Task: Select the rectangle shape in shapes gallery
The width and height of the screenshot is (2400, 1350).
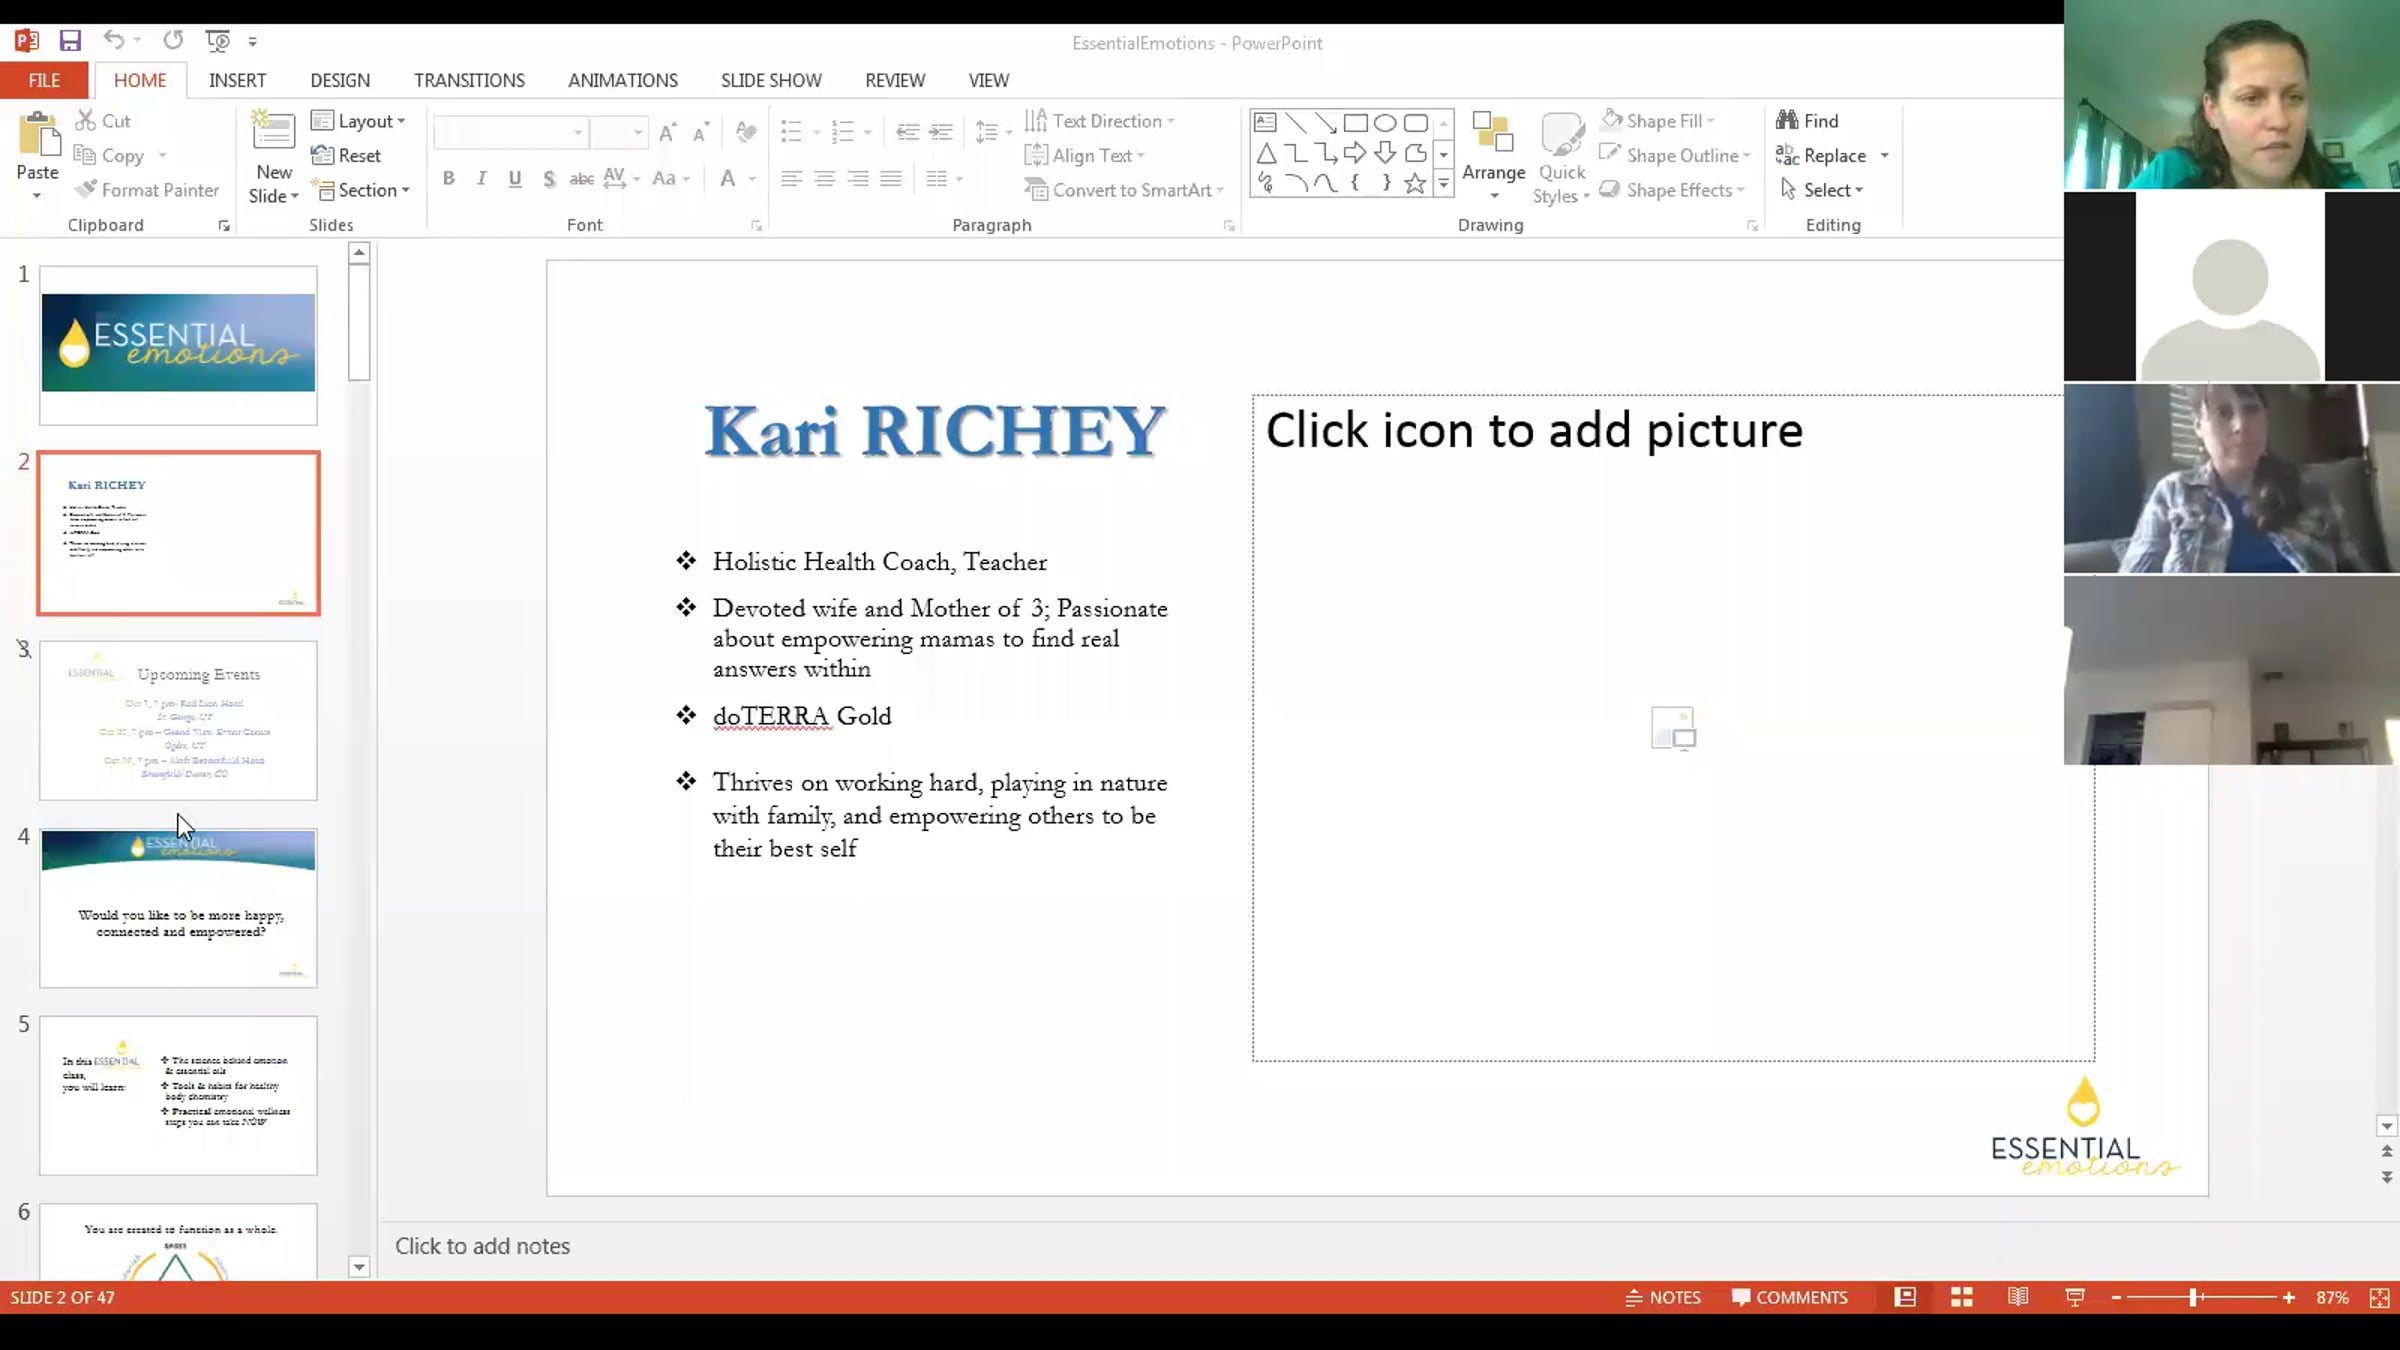Action: point(1355,123)
